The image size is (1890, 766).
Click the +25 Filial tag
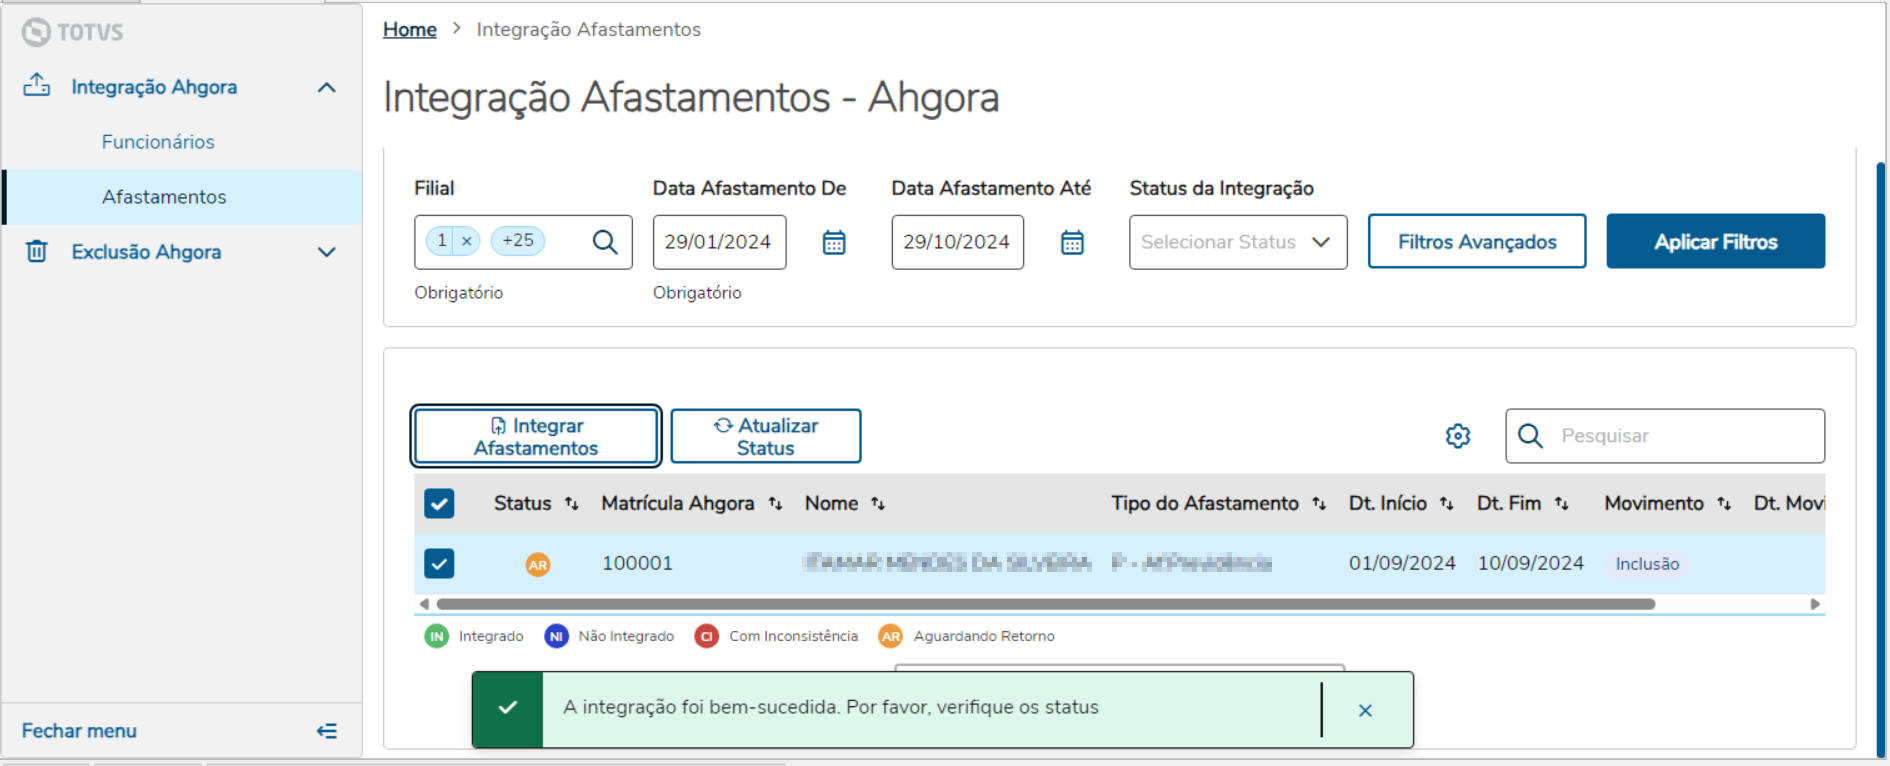point(518,241)
